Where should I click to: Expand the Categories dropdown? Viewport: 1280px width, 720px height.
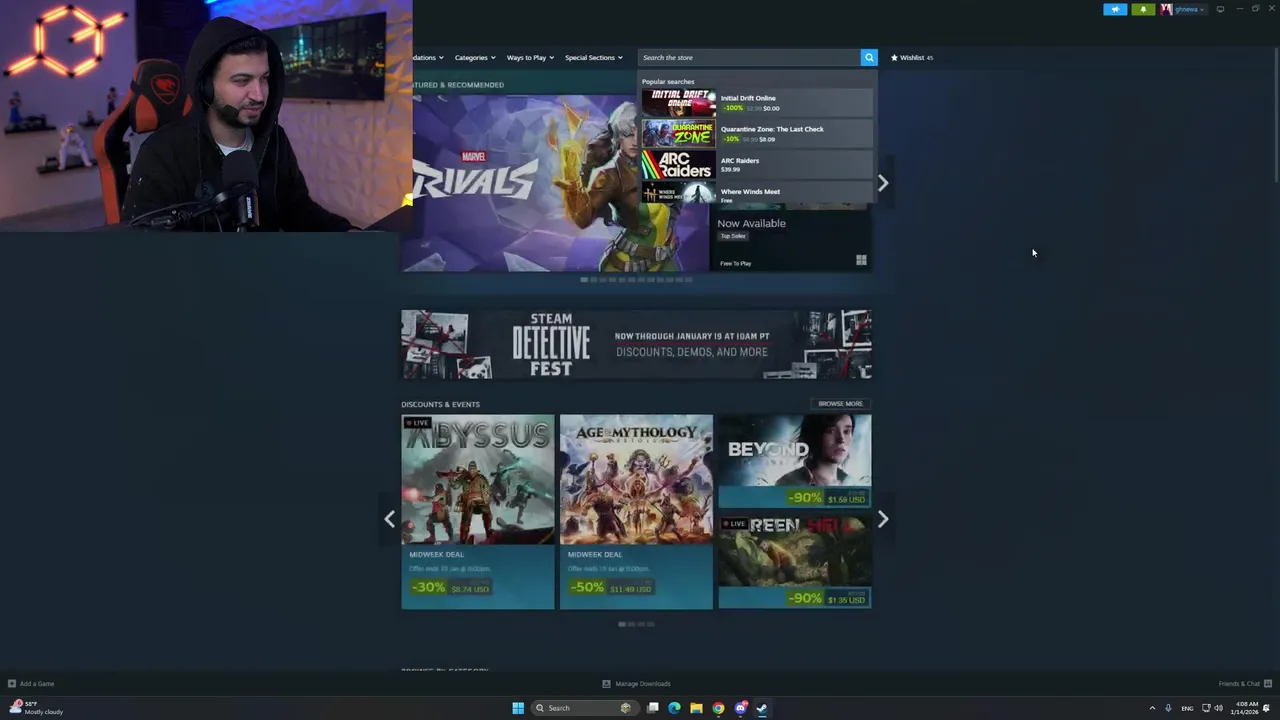click(x=475, y=57)
